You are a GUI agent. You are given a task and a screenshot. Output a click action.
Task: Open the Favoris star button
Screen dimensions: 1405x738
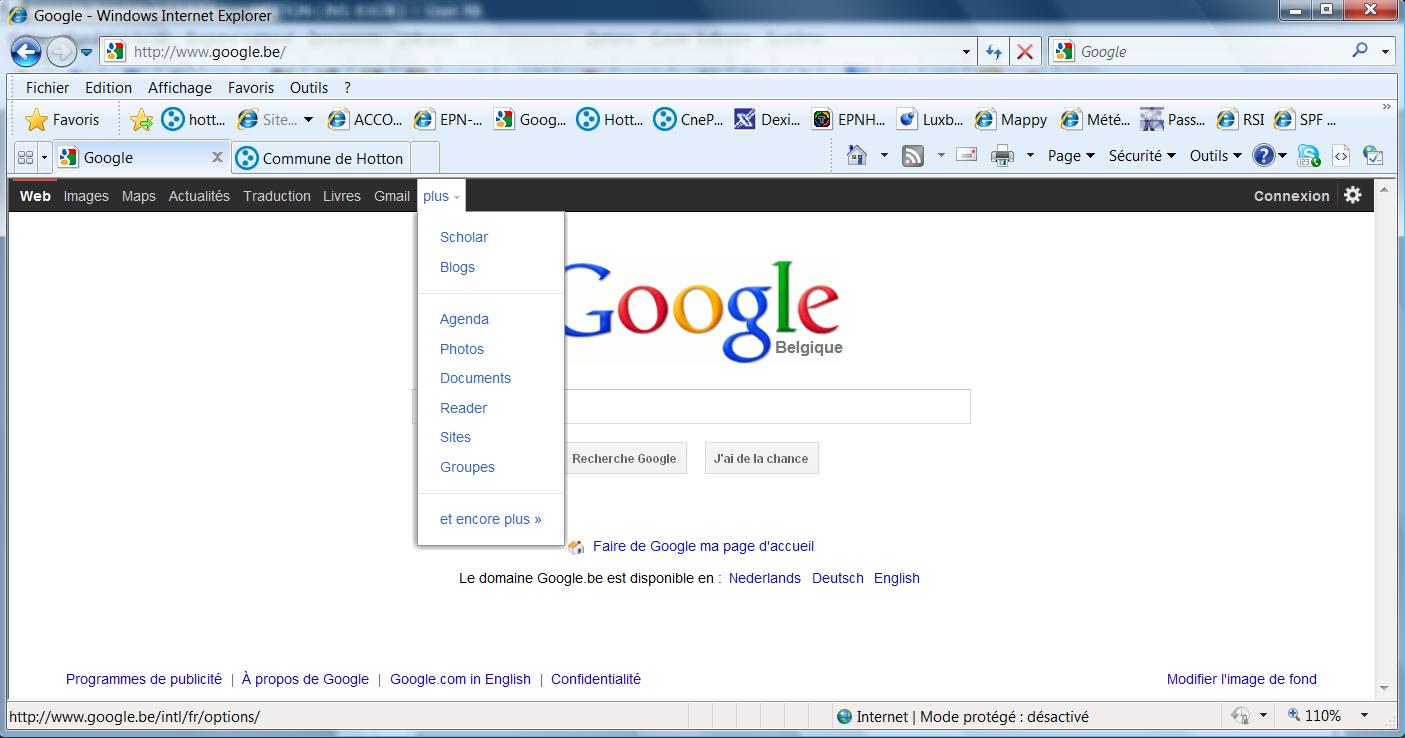(62, 120)
